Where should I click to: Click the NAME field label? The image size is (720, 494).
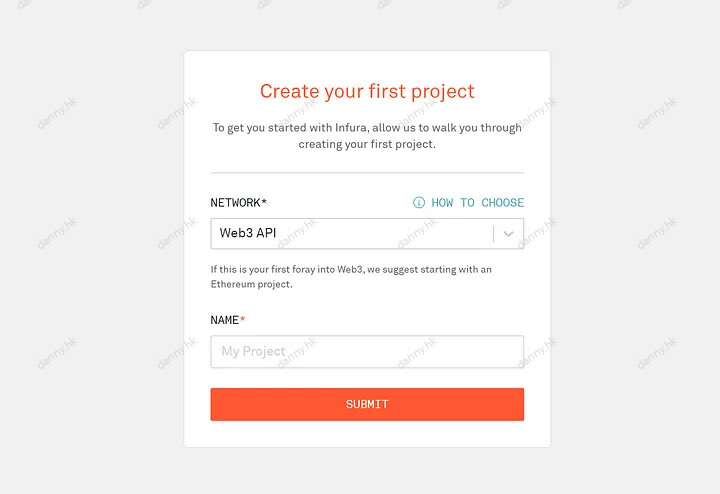(x=225, y=320)
